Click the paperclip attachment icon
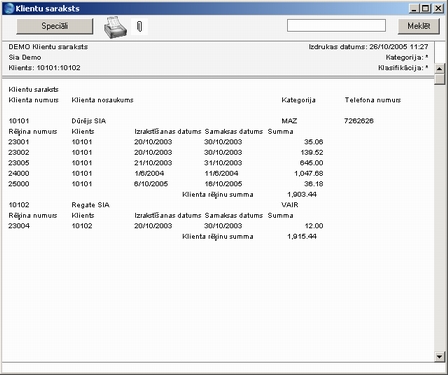Viewport: 448px width, 375px height. coord(140,26)
